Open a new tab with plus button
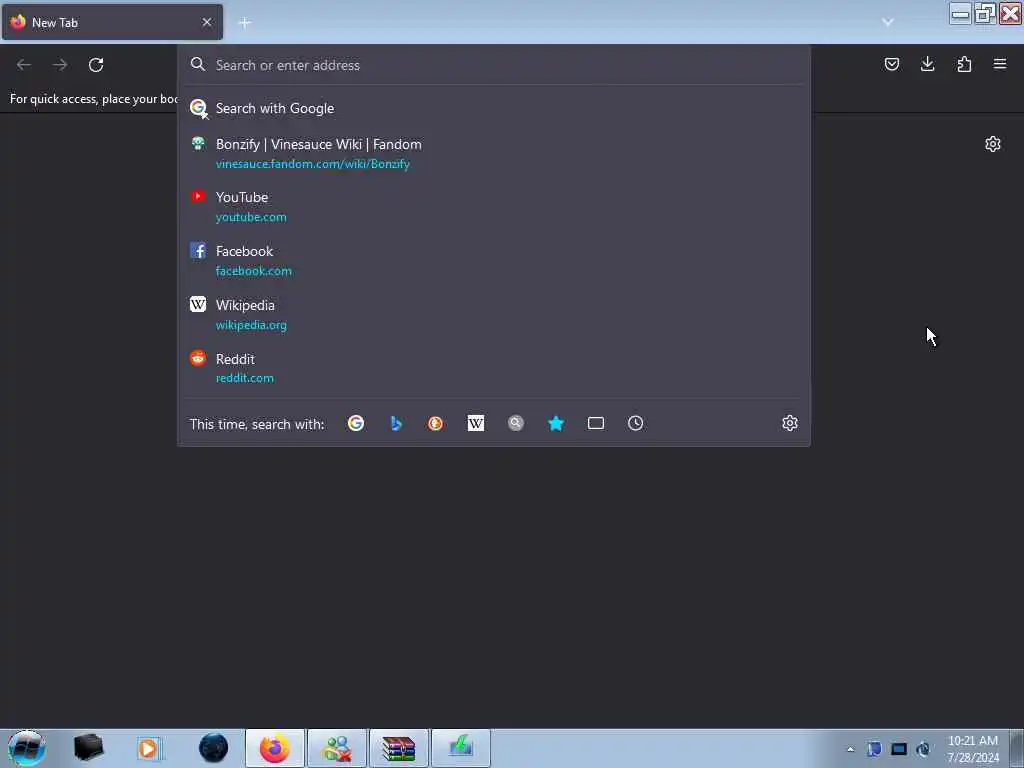1024x768 pixels. point(245,23)
